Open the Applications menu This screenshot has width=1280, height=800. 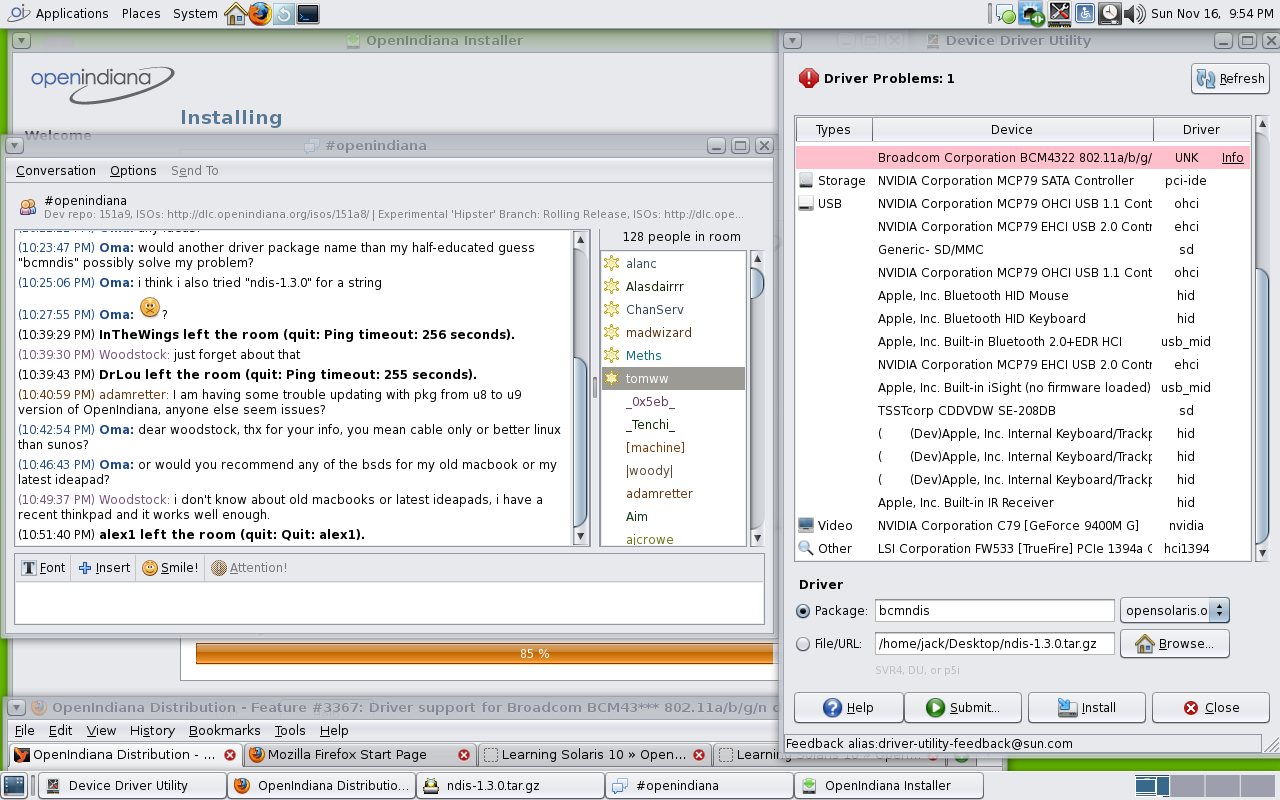click(72, 13)
